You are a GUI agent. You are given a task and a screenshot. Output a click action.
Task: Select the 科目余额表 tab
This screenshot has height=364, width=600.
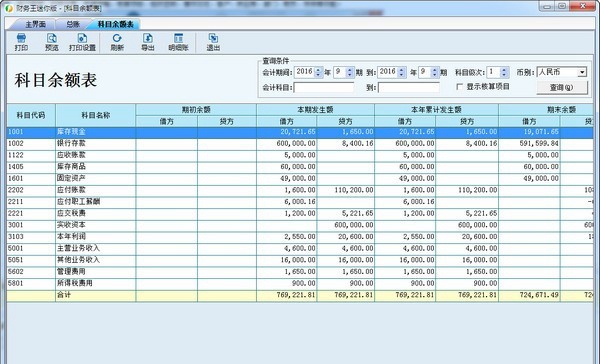(x=115, y=24)
